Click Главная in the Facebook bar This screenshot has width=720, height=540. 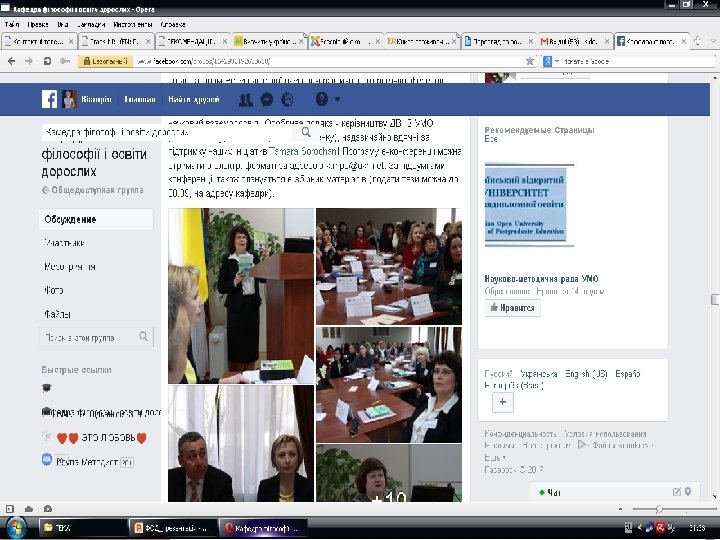[140, 99]
